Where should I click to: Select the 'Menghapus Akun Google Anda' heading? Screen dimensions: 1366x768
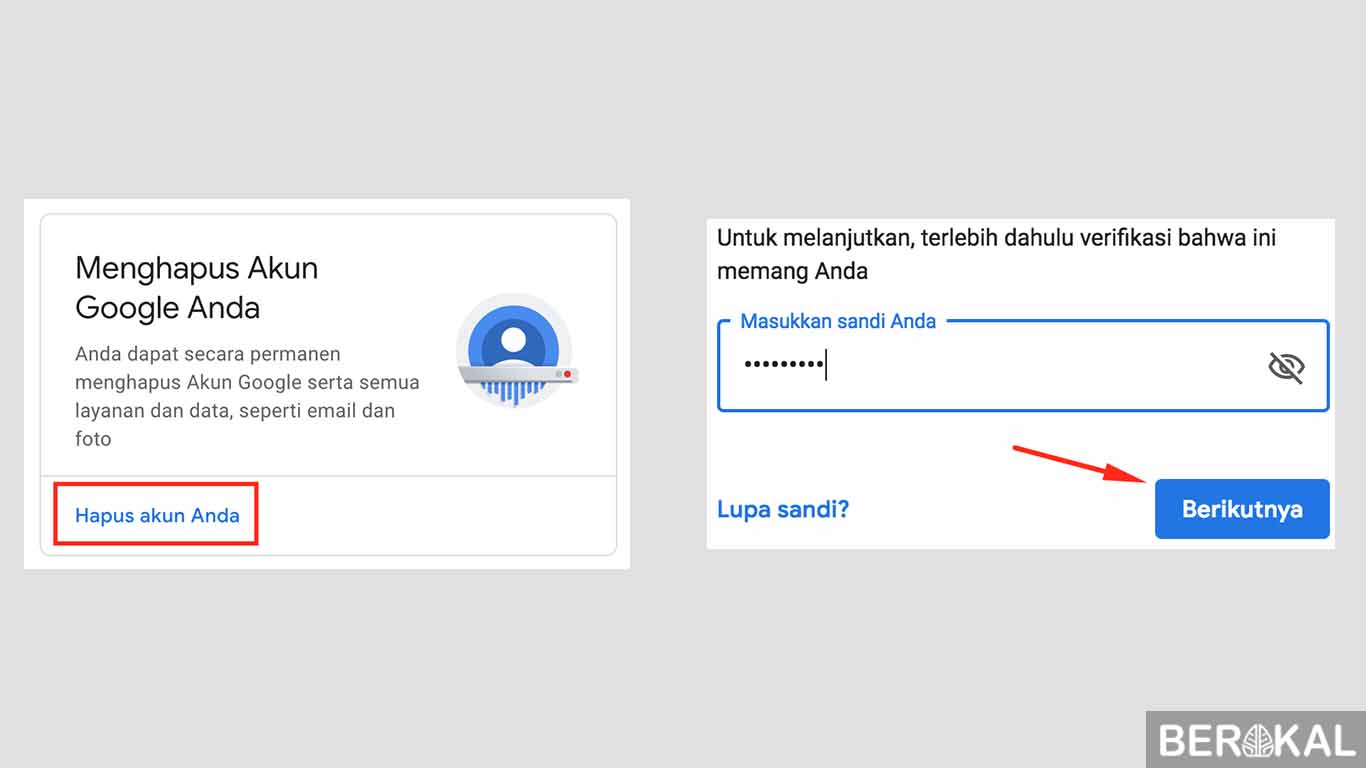click(x=197, y=287)
